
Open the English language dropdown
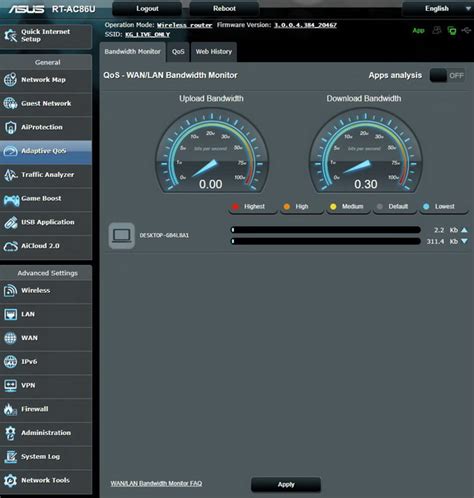click(x=438, y=9)
